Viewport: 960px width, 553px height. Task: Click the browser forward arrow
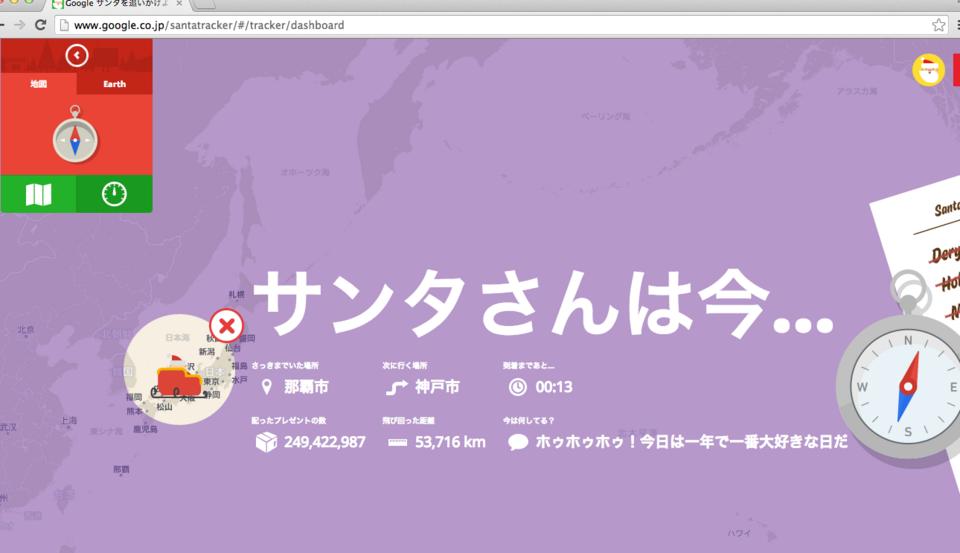(20, 25)
